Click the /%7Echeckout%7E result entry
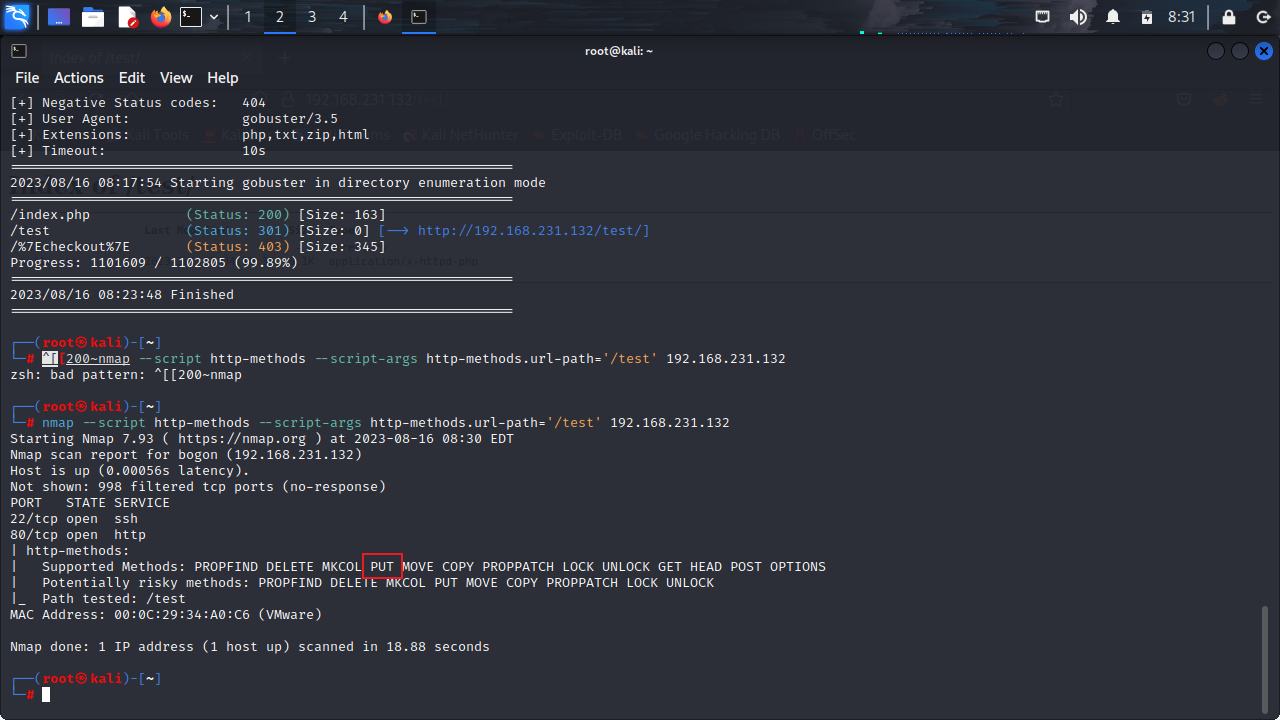The image size is (1280, 720). click(x=70, y=247)
